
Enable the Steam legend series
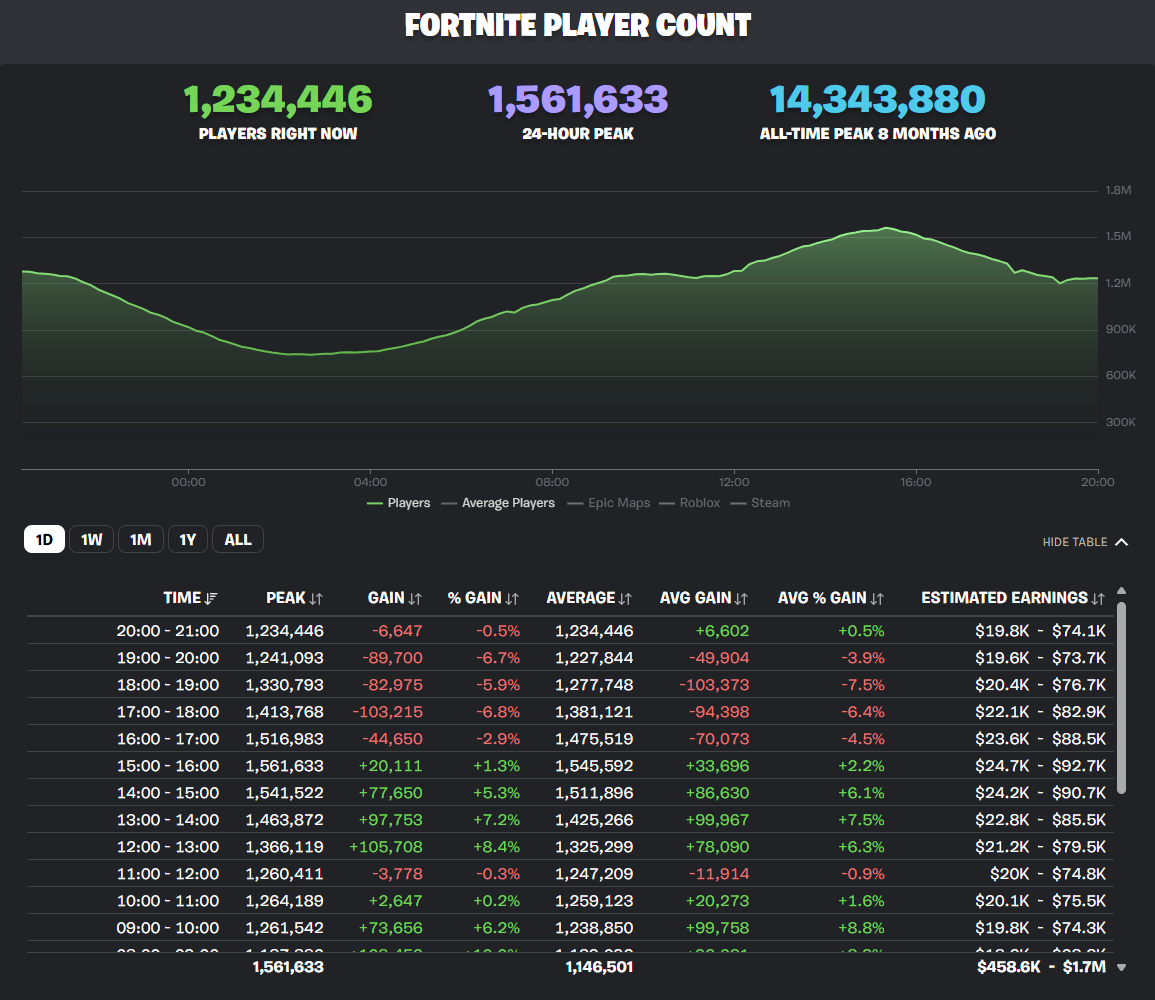pos(760,503)
